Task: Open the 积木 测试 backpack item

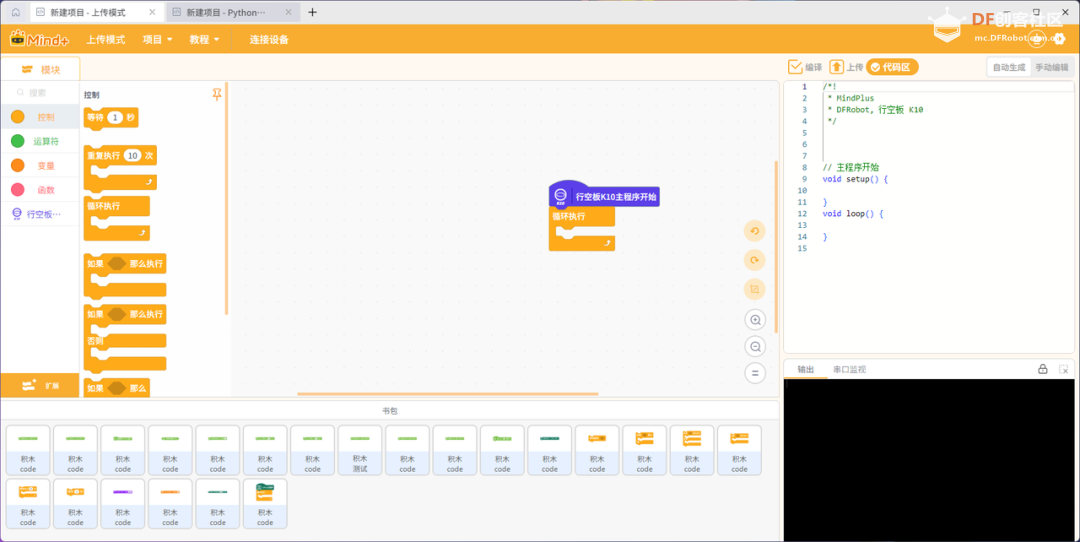Action: click(x=360, y=450)
